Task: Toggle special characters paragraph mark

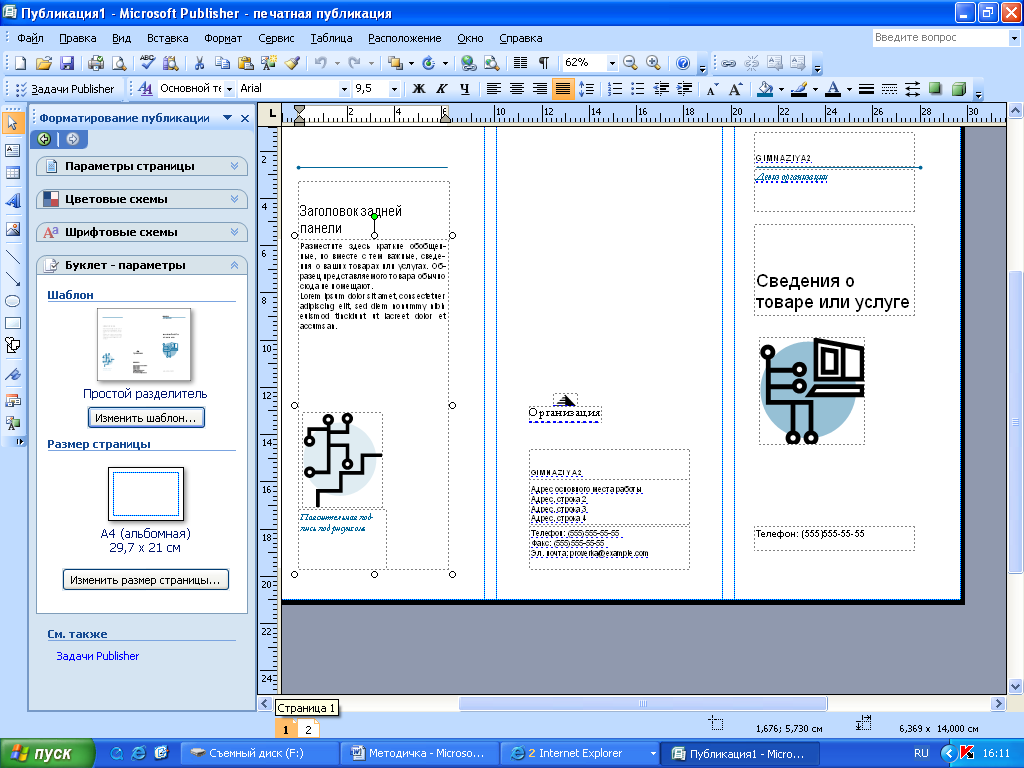Action: click(543, 63)
